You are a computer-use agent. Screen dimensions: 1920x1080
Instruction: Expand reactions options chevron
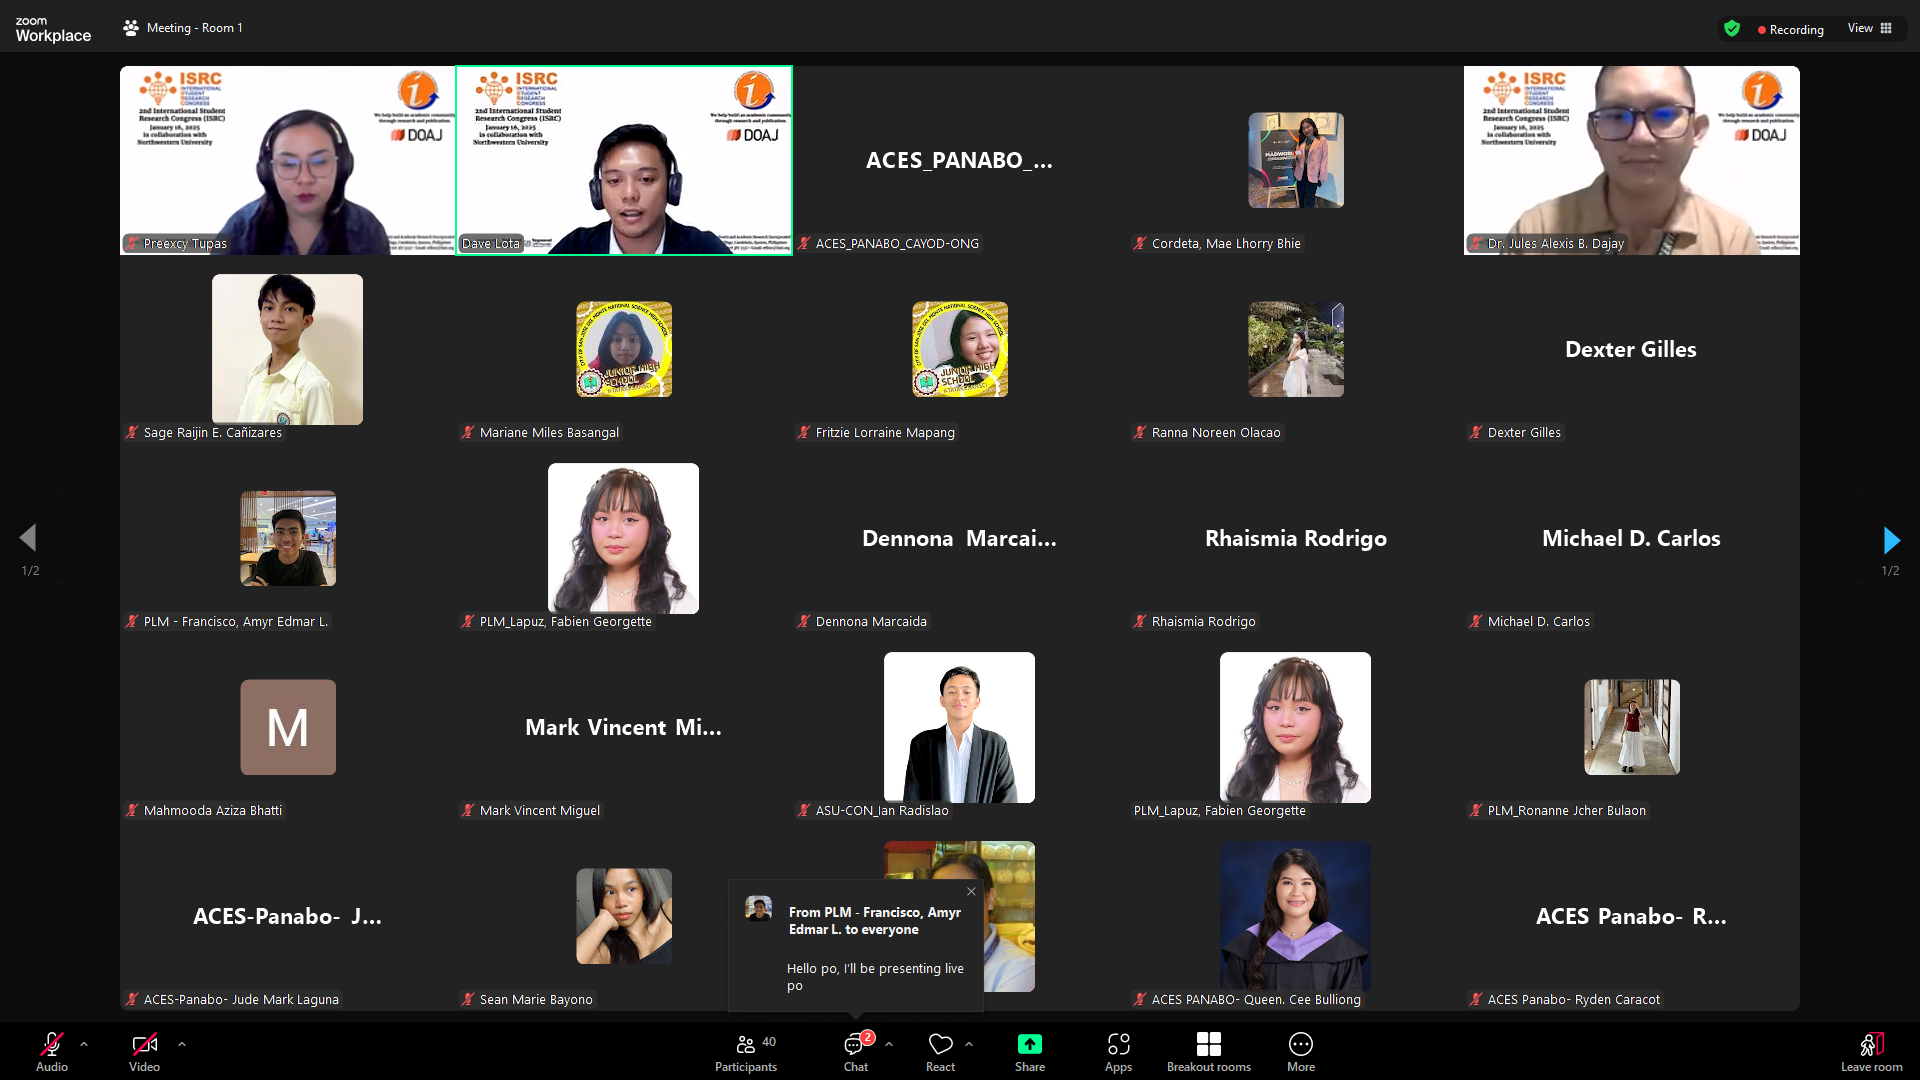tap(969, 1044)
